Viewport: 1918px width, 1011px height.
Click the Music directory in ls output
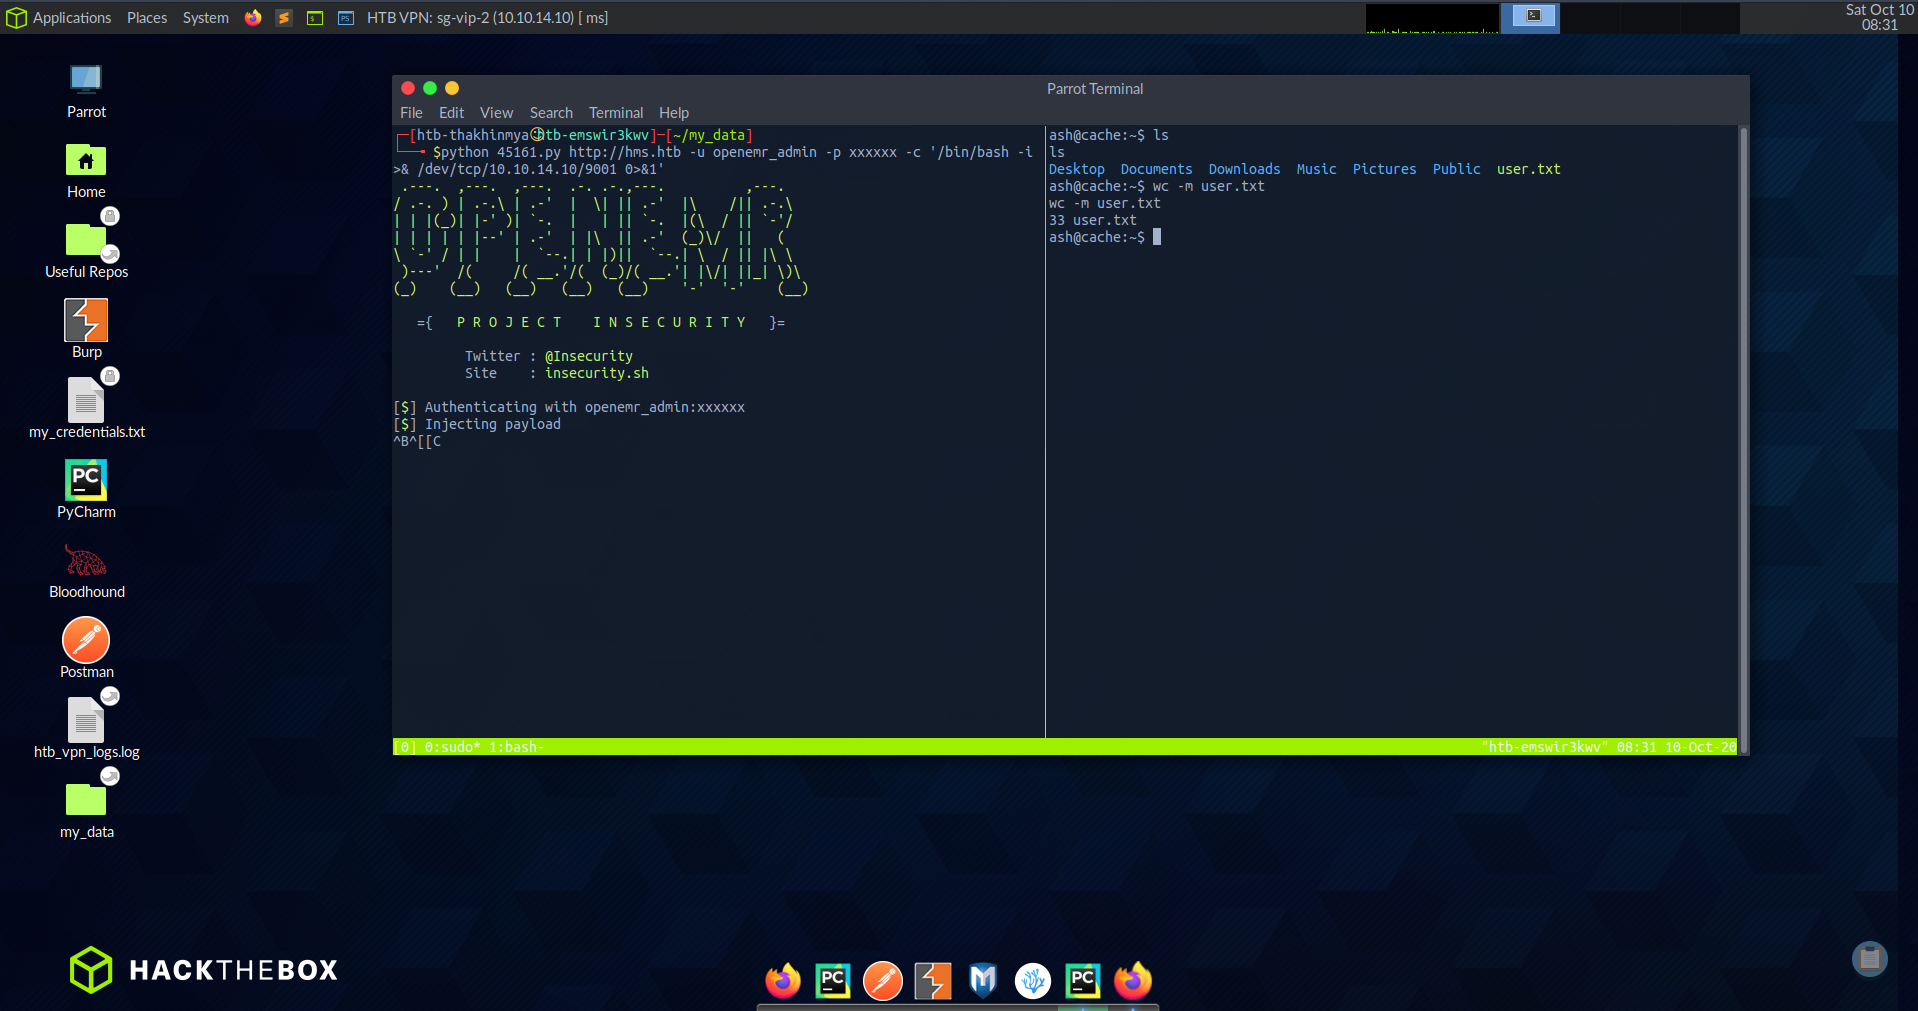pyautogui.click(x=1316, y=169)
